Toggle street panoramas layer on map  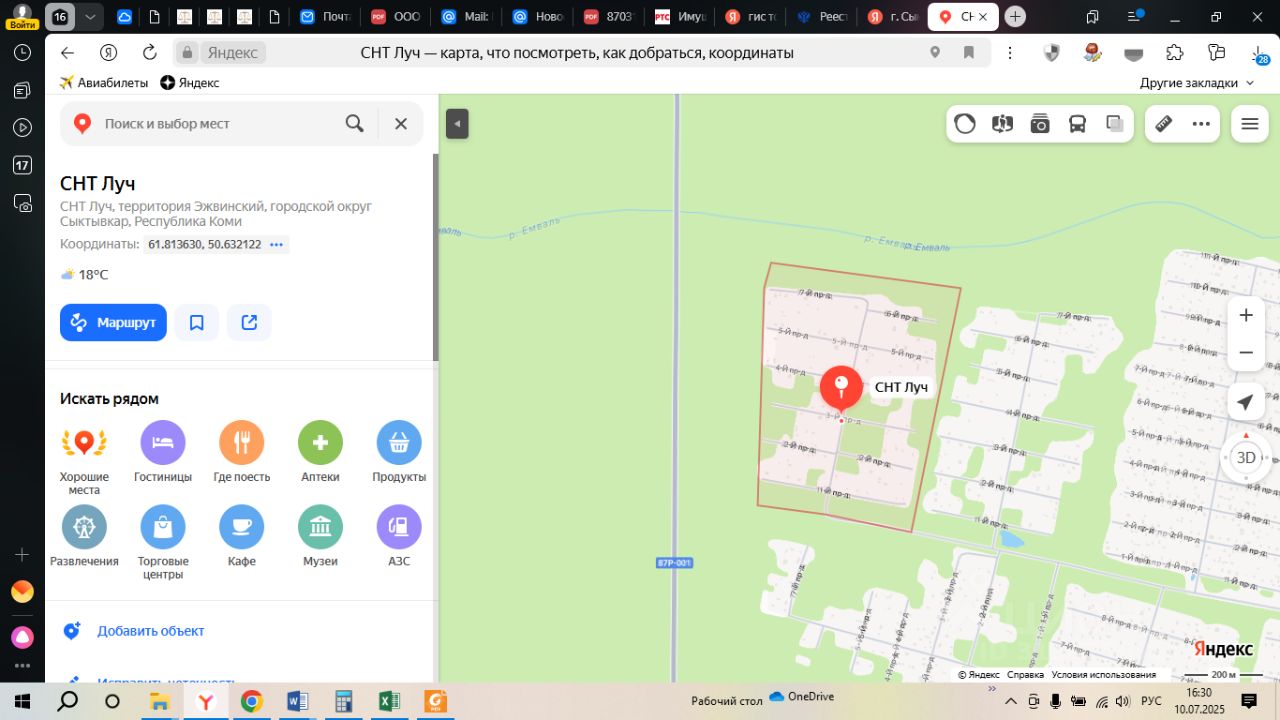1002,124
